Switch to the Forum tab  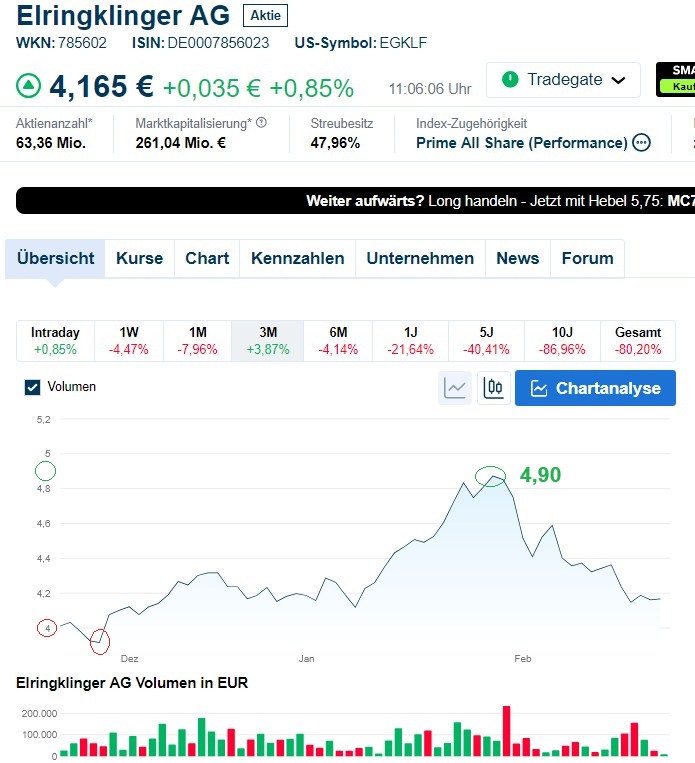pyautogui.click(x=587, y=258)
